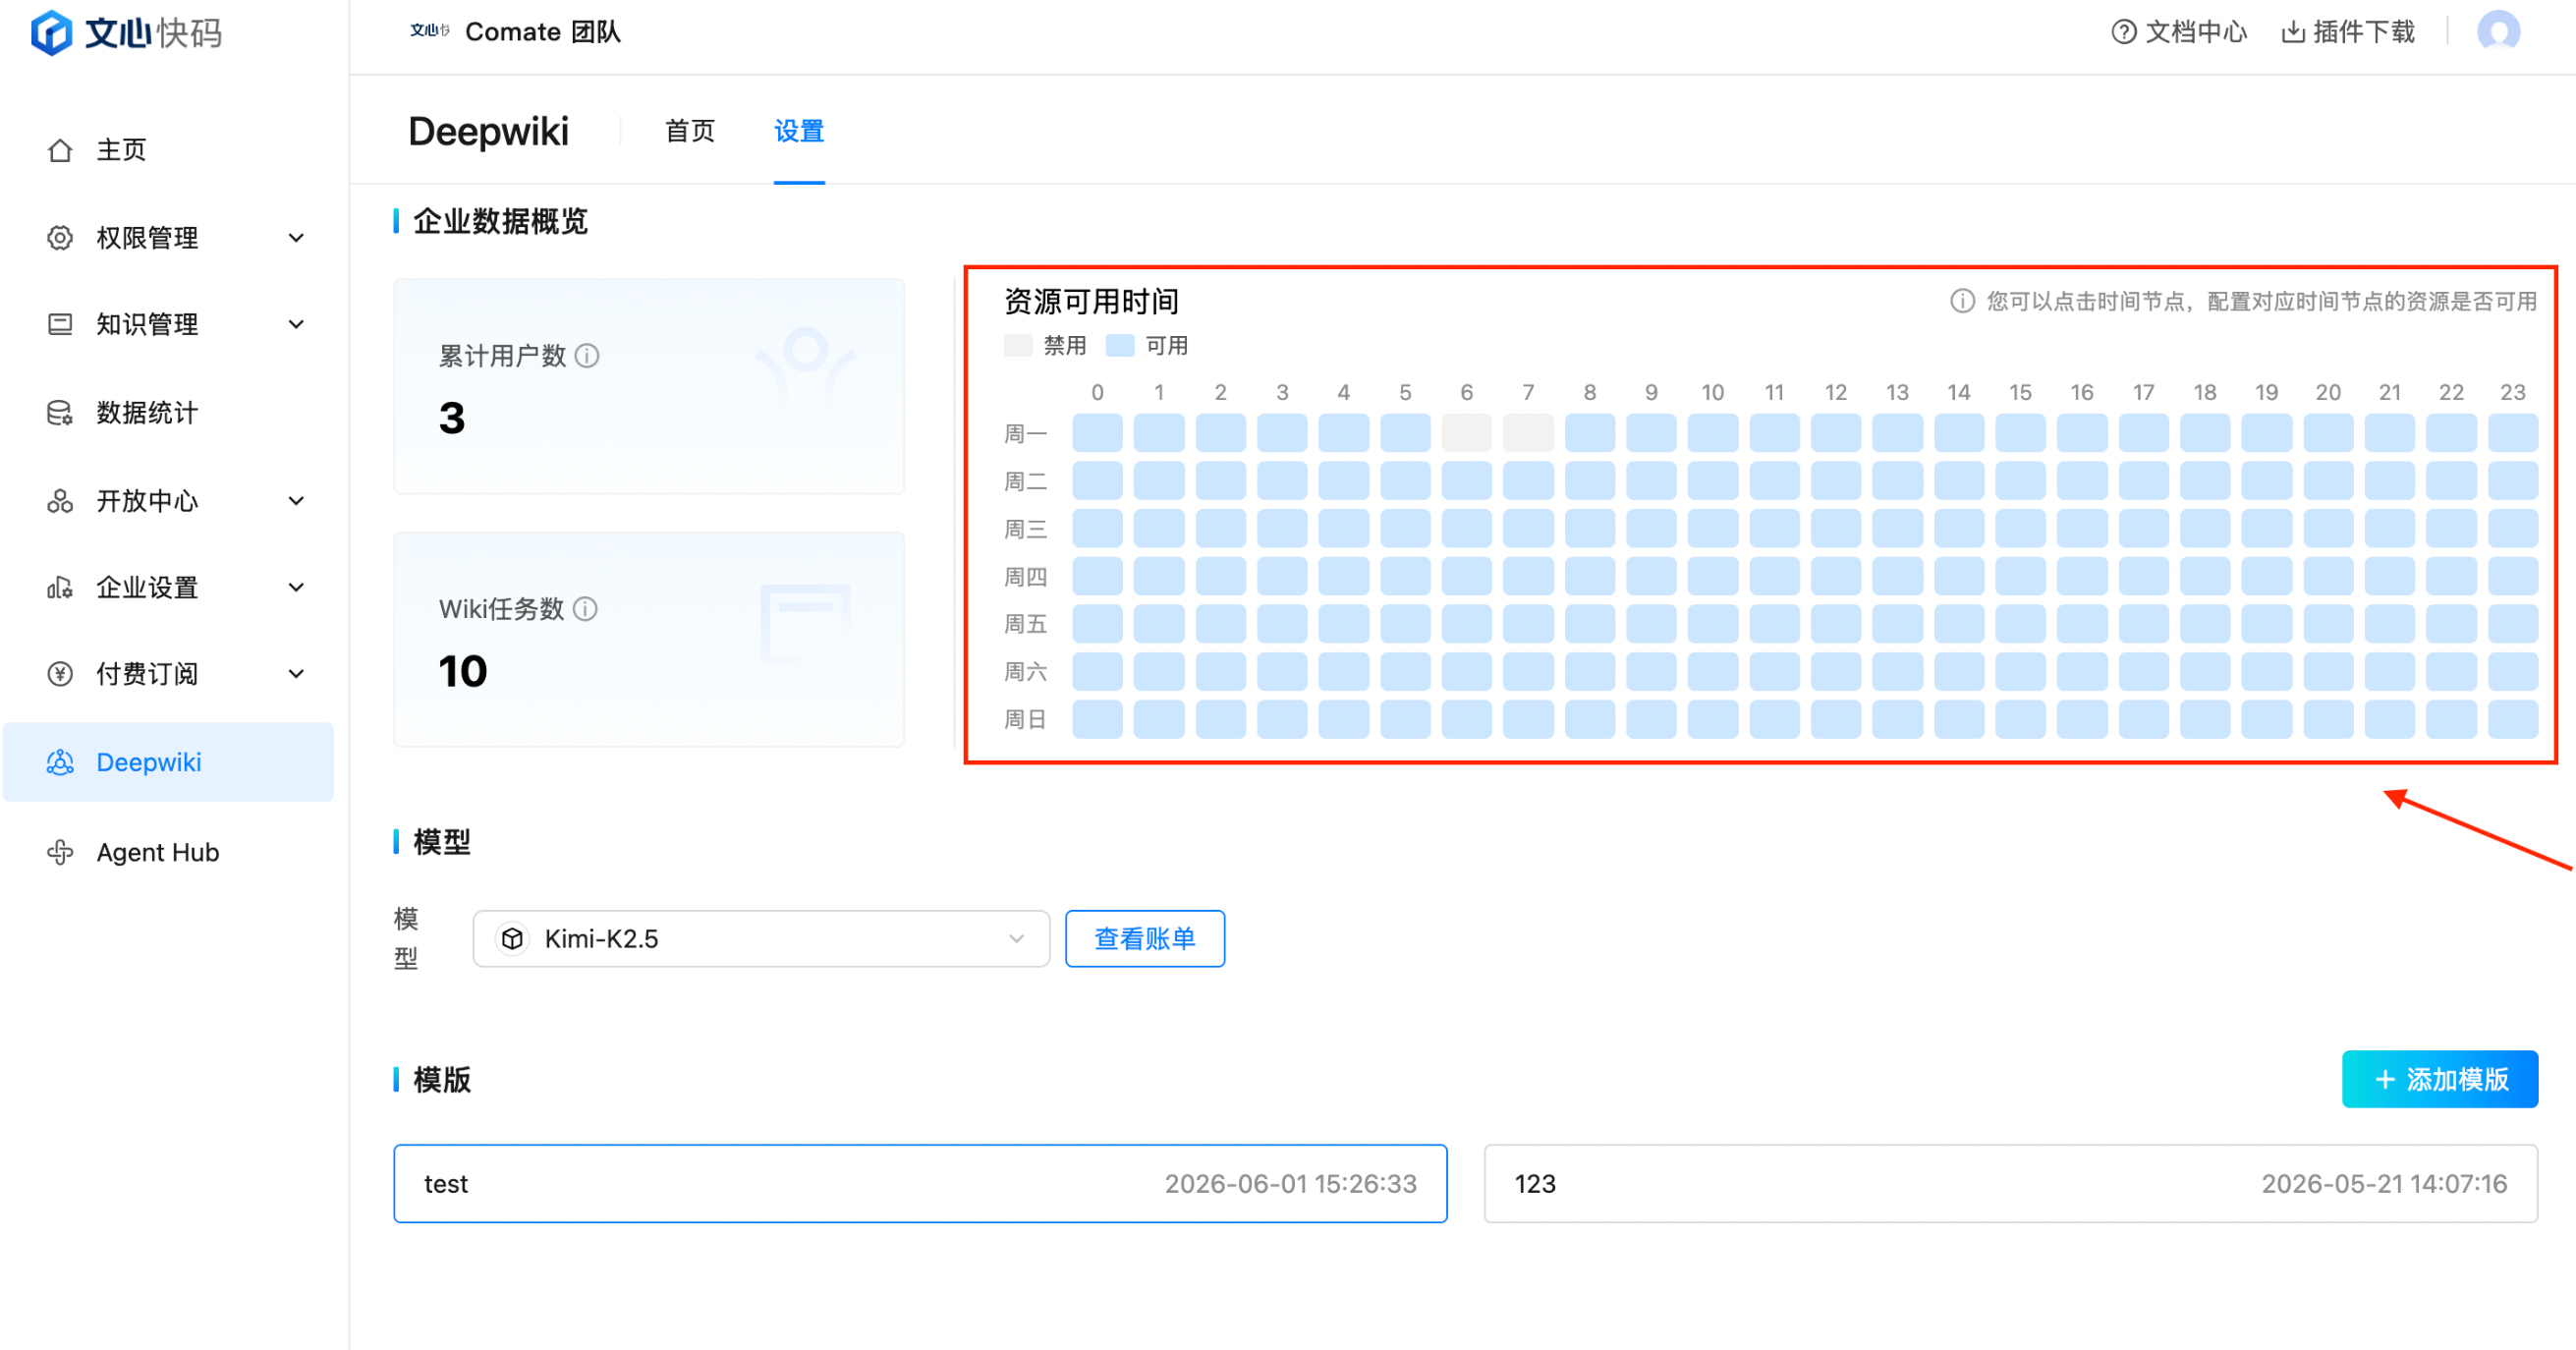The image size is (2576, 1350).
Task: Click the 周一 row label
Action: (1025, 433)
